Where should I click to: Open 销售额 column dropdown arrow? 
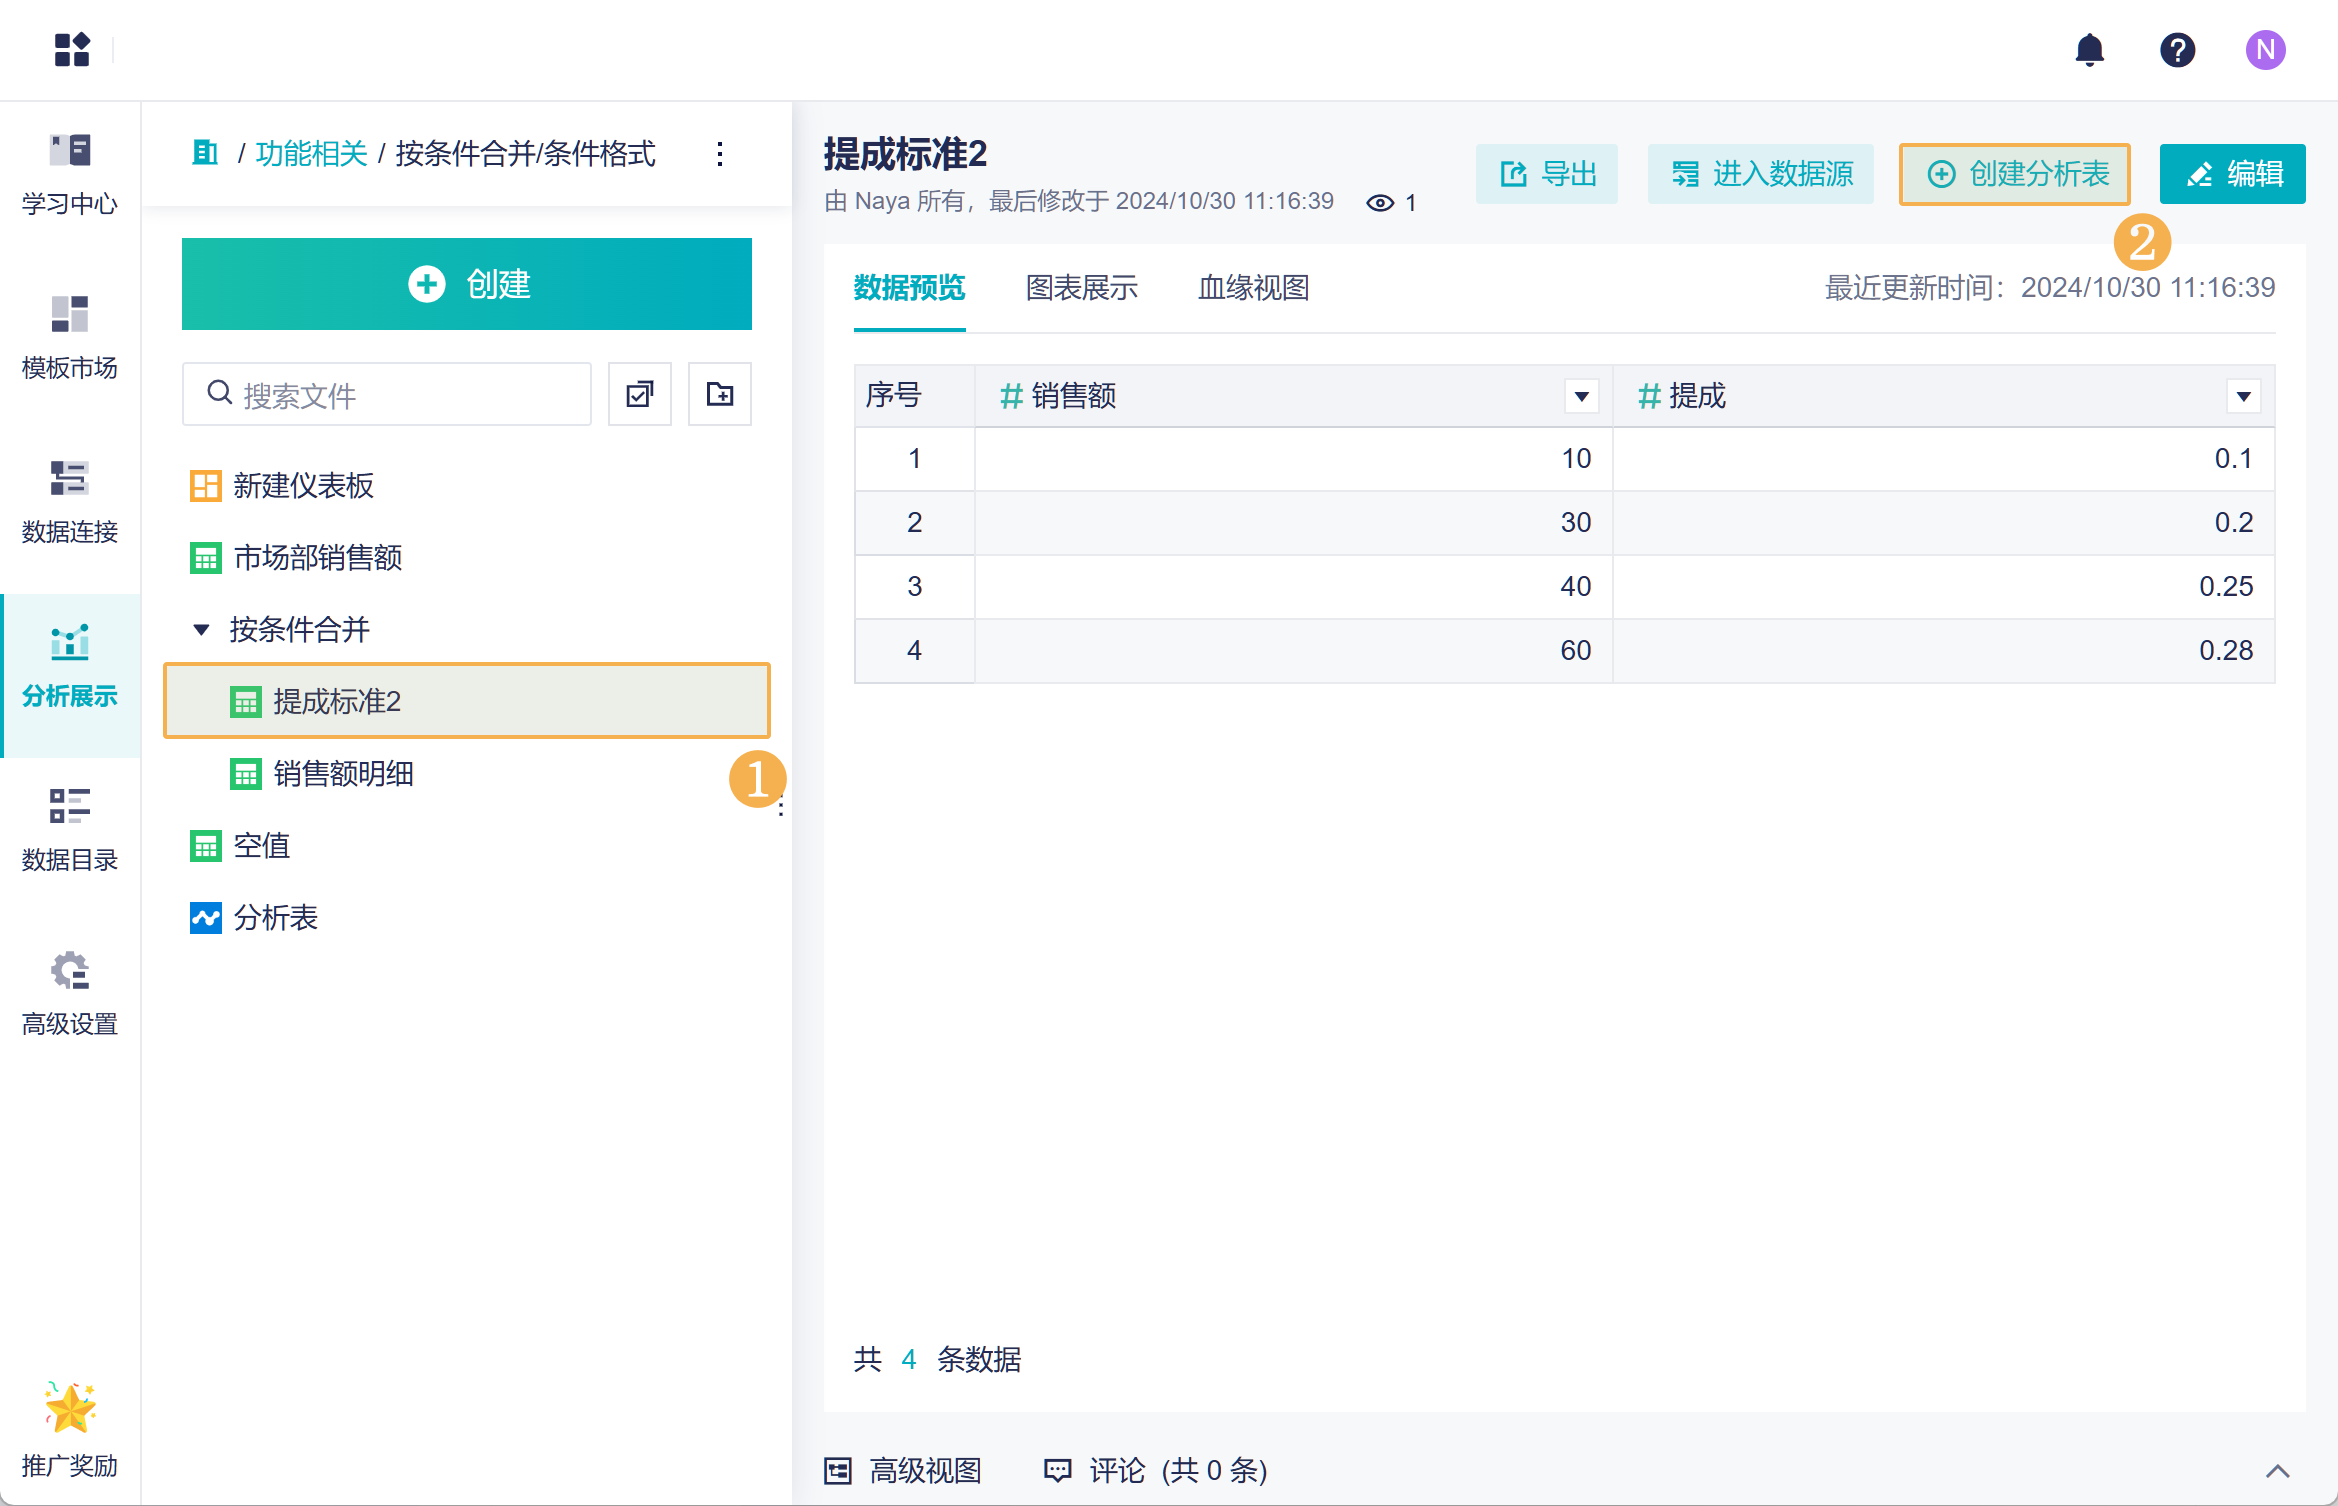[x=1581, y=396]
